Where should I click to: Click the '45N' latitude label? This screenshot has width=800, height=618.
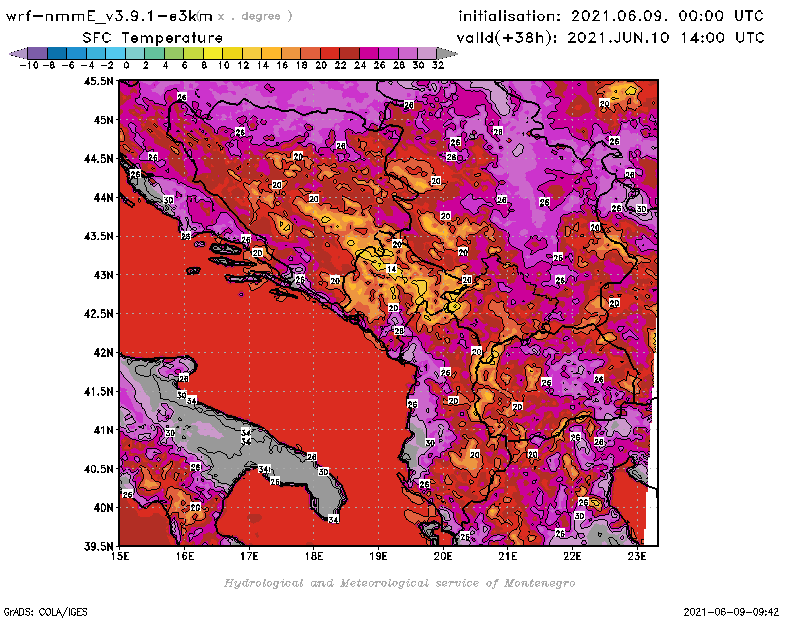pyautogui.click(x=103, y=119)
